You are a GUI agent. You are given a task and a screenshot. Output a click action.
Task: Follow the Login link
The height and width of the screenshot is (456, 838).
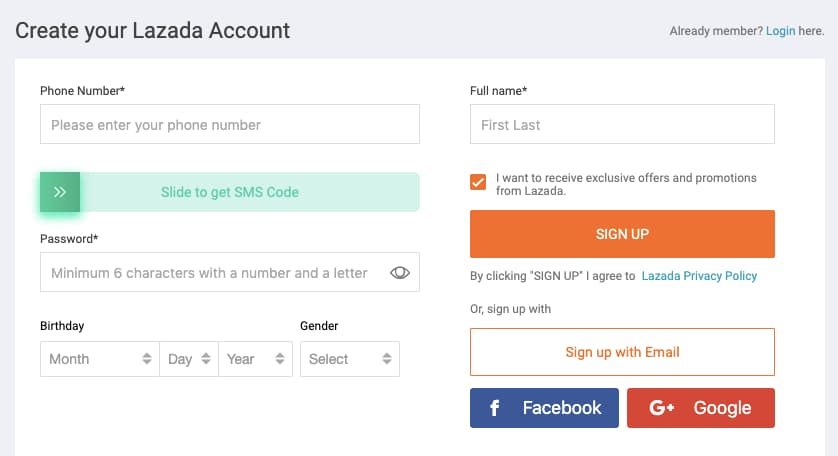coord(780,31)
